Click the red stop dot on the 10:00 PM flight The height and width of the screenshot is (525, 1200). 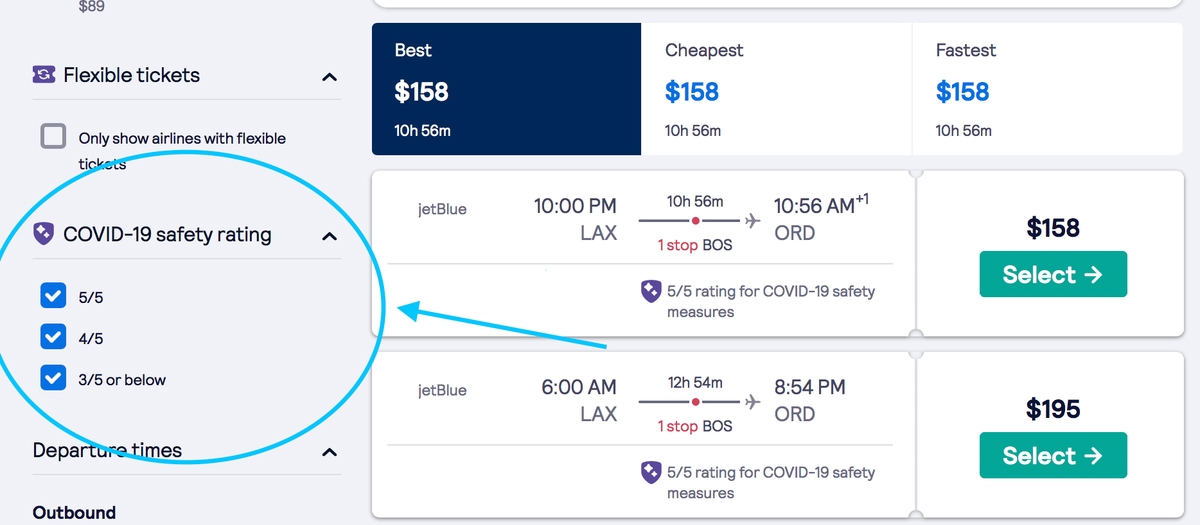click(x=695, y=221)
